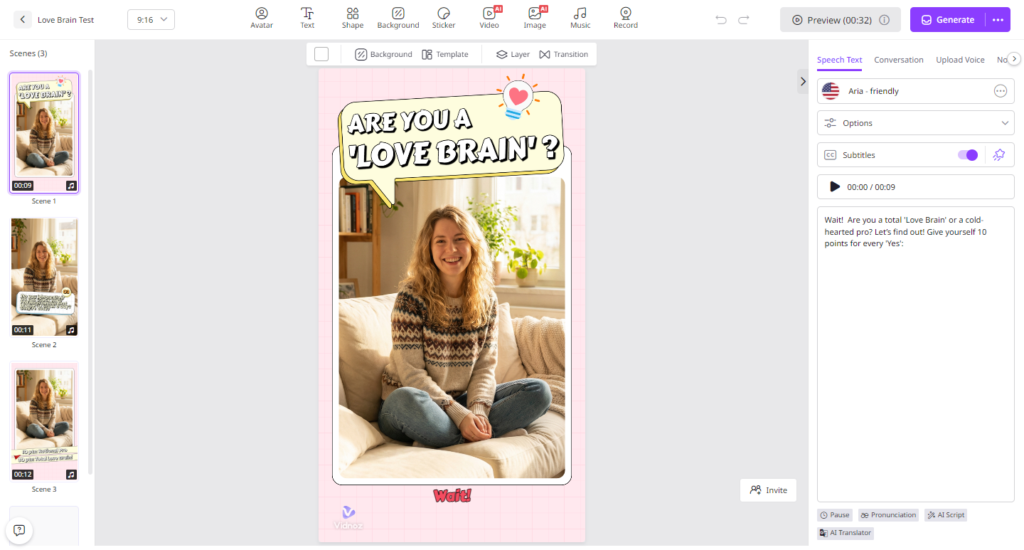Switch to the Upload Voice tab
The height and width of the screenshot is (550, 1024).
[x=959, y=59]
